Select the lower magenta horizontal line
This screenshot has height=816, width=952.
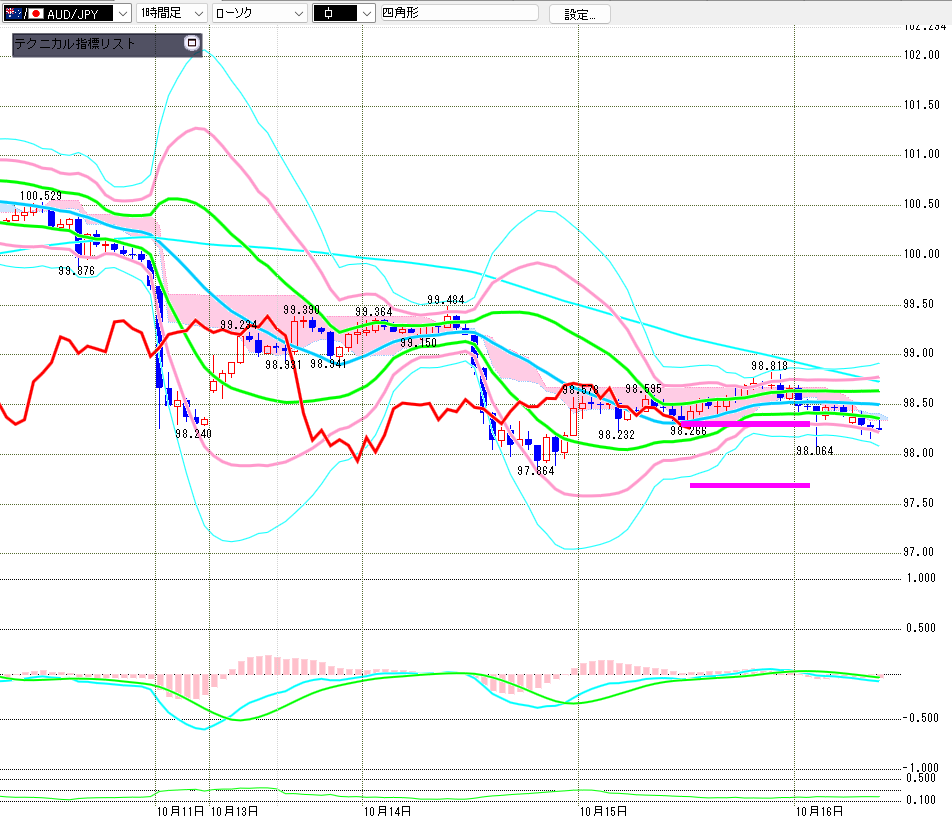749,486
